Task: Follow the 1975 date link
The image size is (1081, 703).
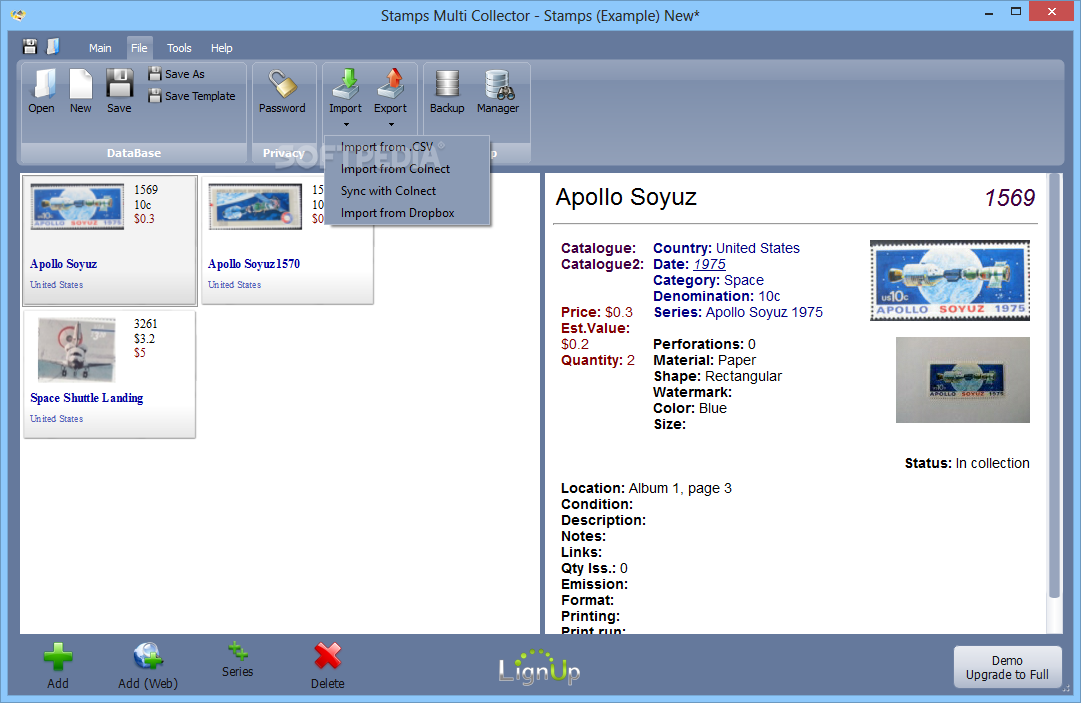Action: click(x=709, y=264)
